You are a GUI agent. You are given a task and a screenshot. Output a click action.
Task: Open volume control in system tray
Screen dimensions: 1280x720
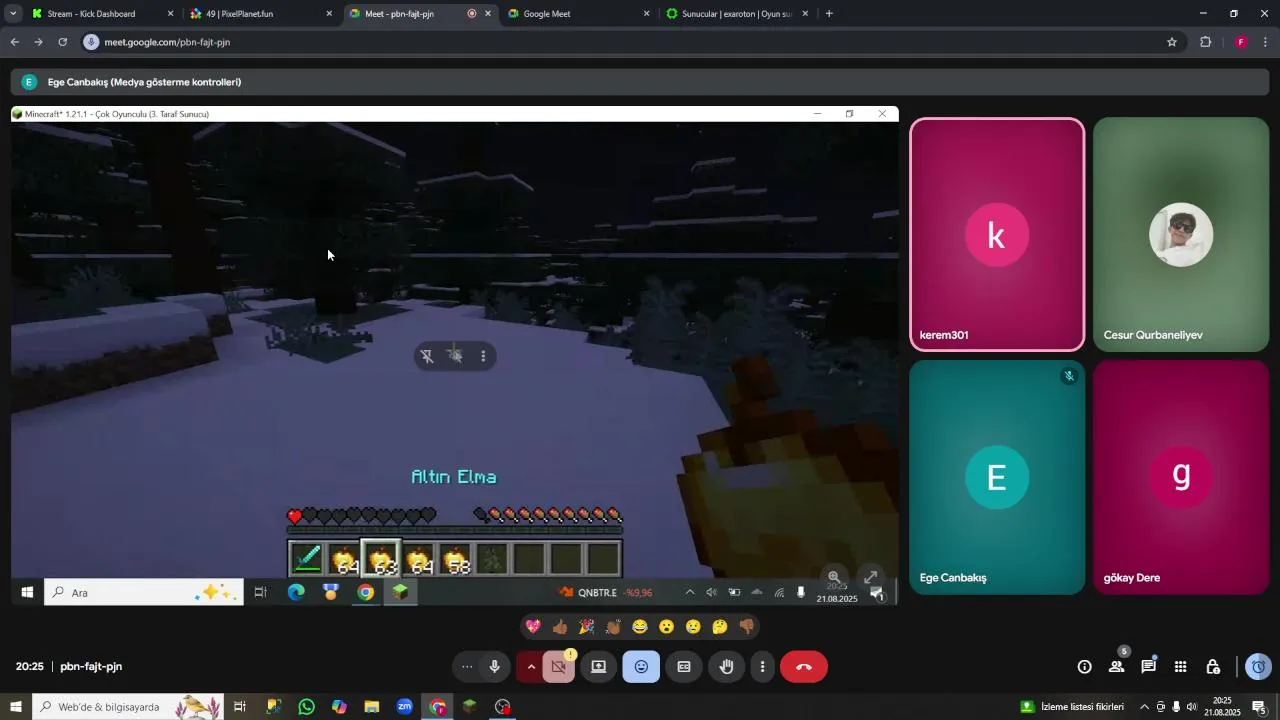point(1192,707)
